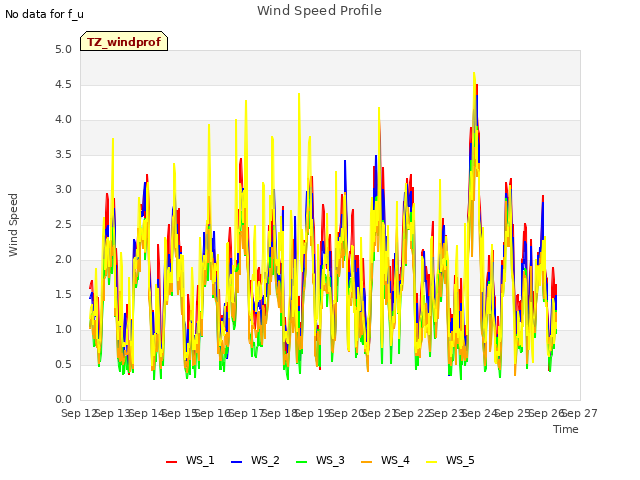Click the 0.5 y-axis tick value
Viewport: 640px width, 480px height.
tap(63, 364)
